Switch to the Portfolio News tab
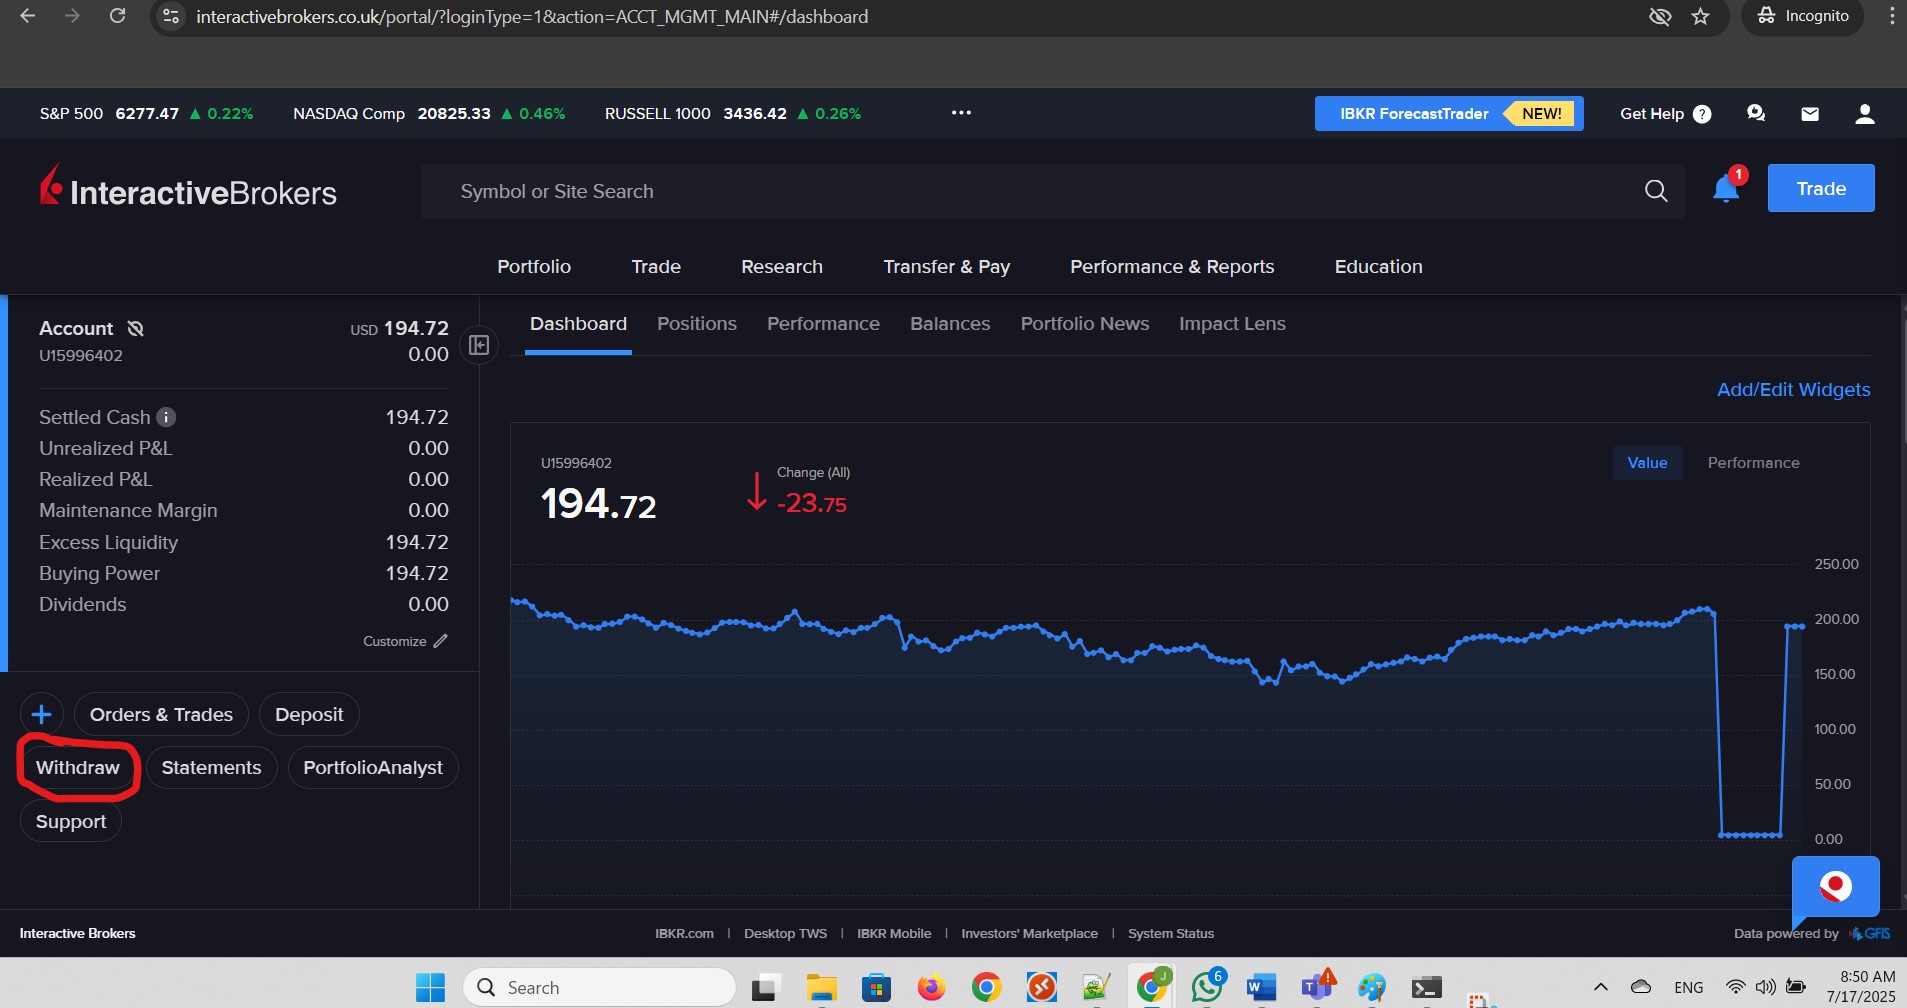The height and width of the screenshot is (1008, 1907). pos(1085,324)
